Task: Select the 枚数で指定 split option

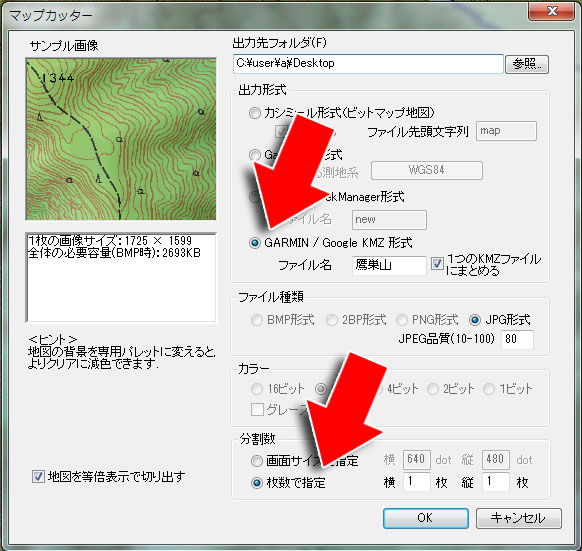Action: point(256,483)
